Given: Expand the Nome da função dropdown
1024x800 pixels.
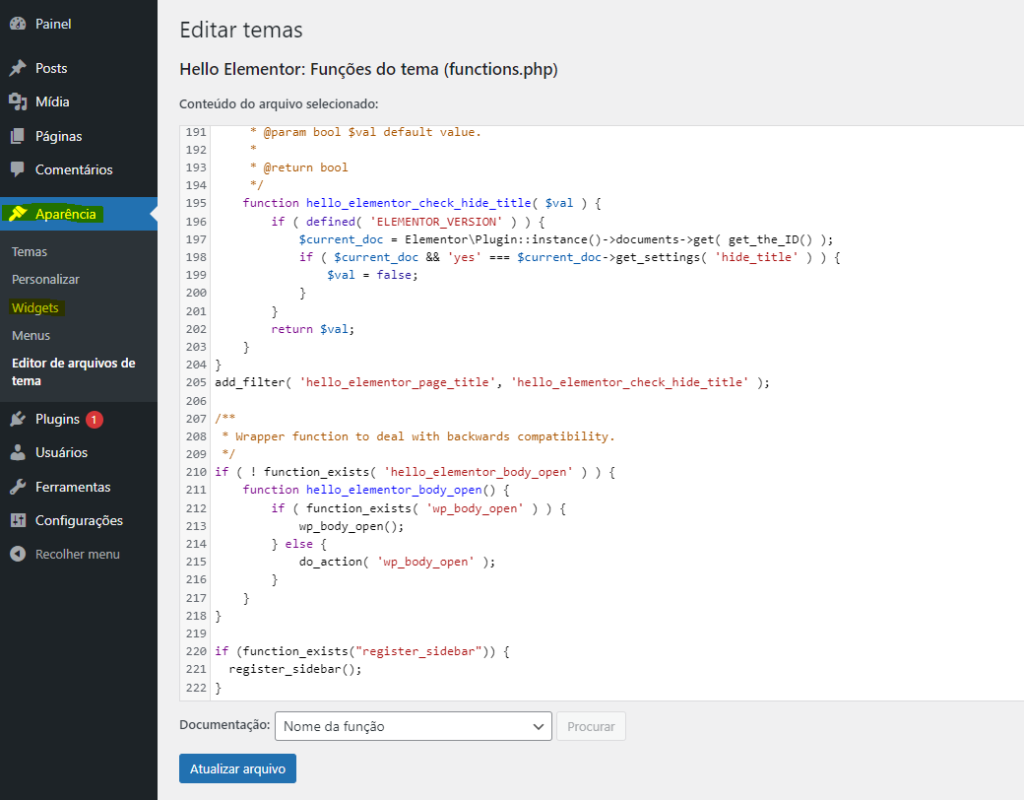Looking at the screenshot, I should coord(413,726).
